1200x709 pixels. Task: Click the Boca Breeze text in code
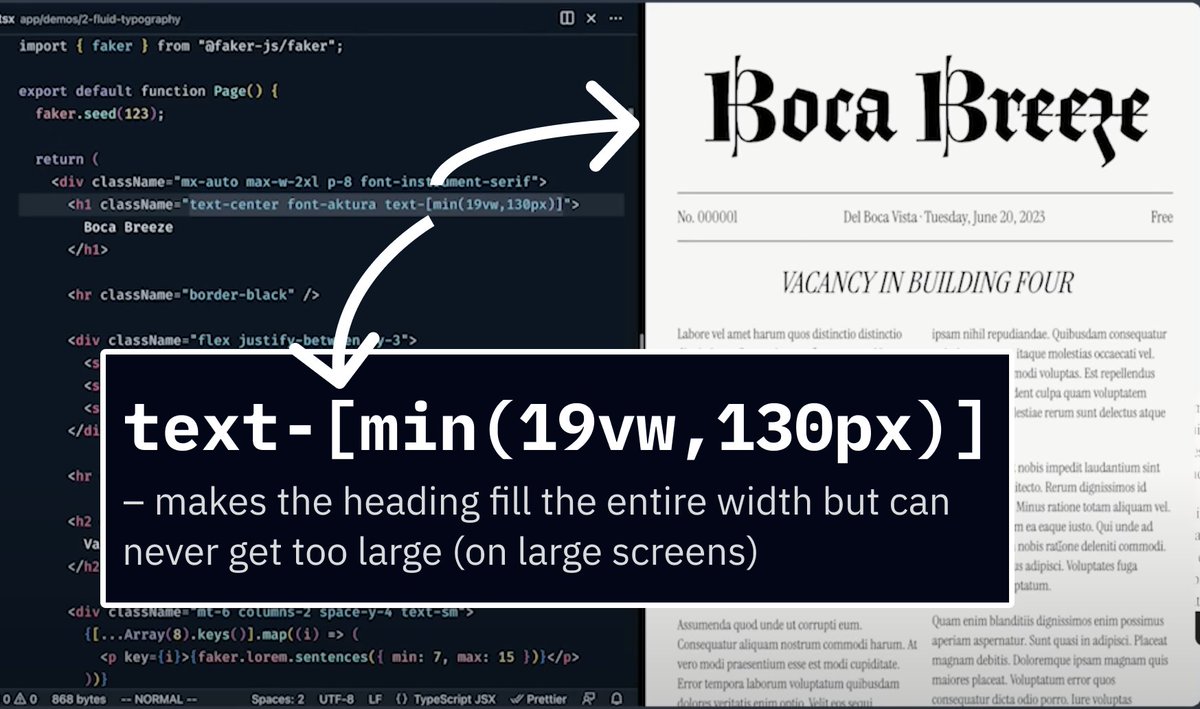click(128, 228)
